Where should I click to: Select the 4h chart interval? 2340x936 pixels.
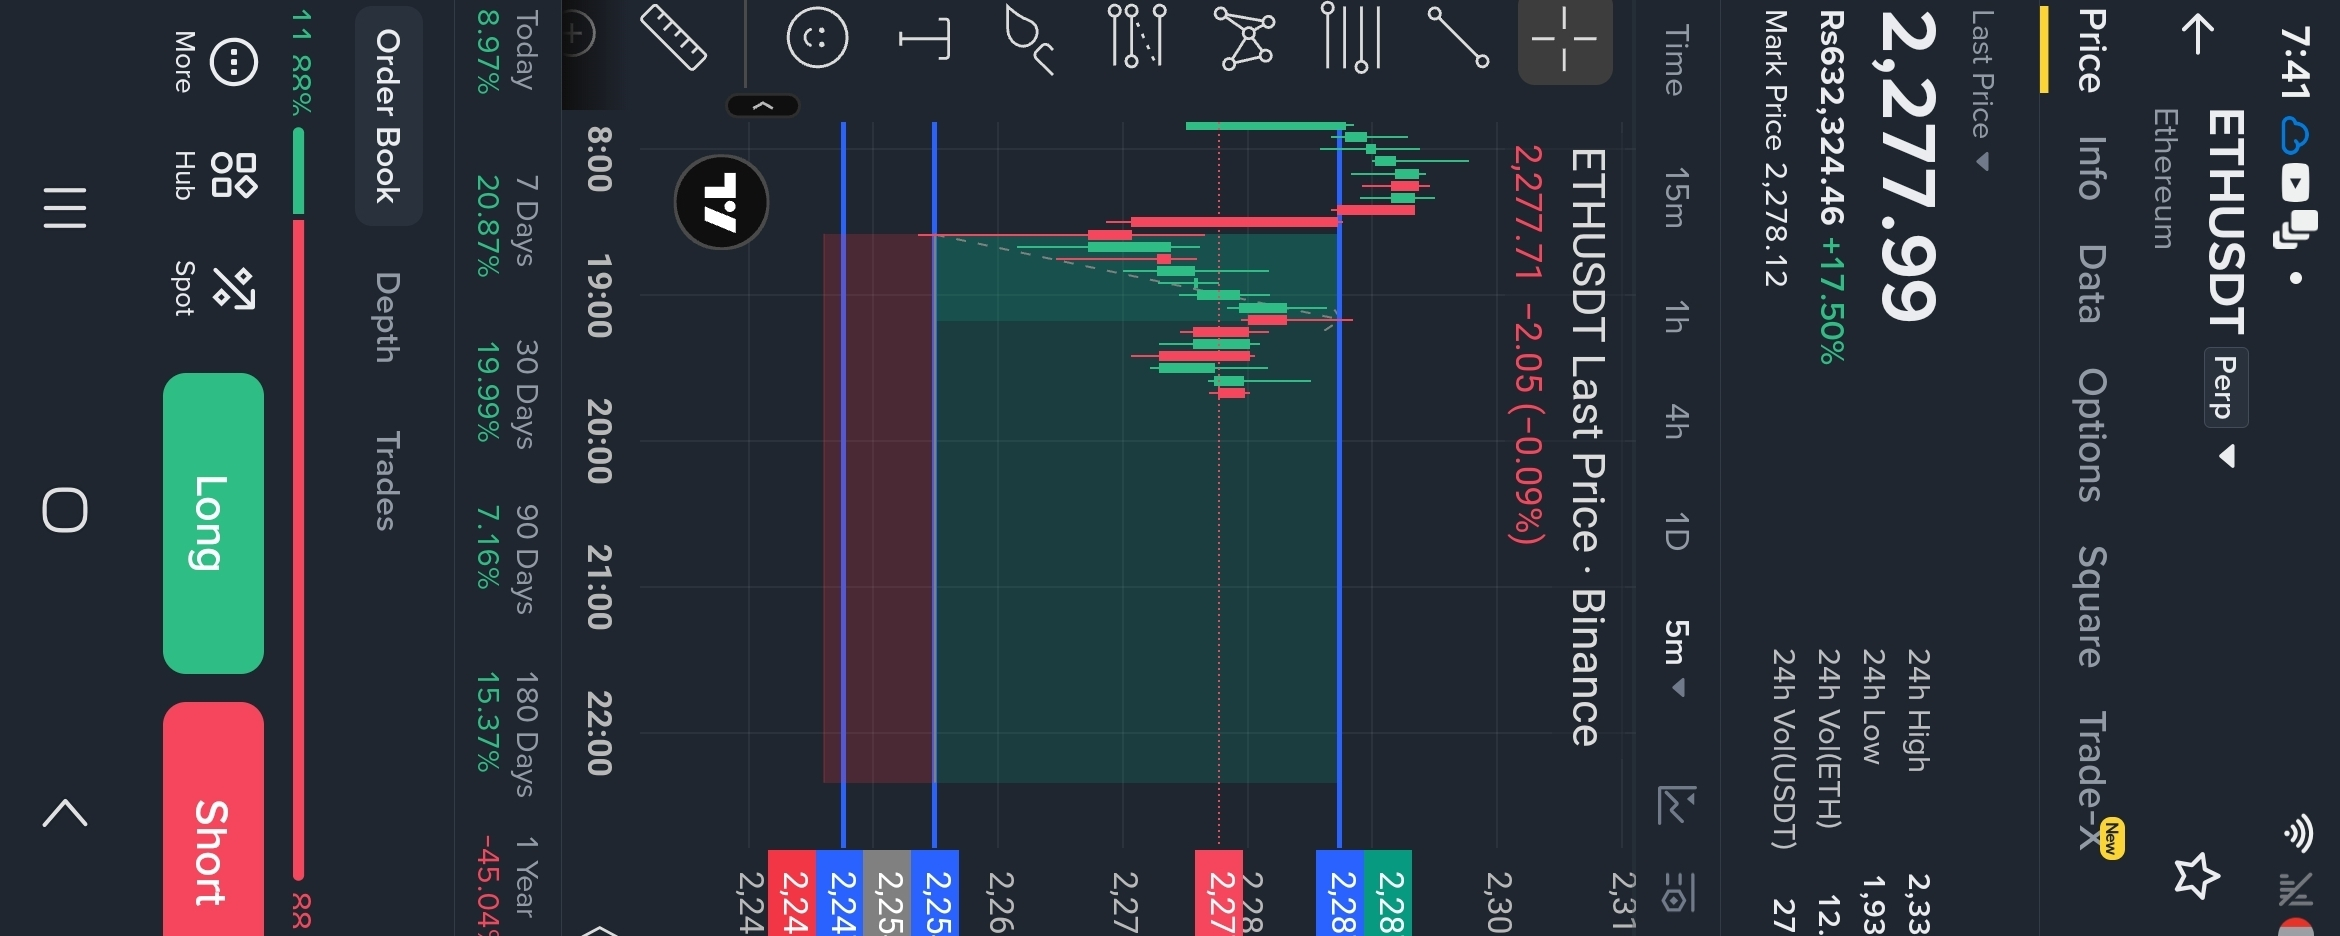[1677, 422]
